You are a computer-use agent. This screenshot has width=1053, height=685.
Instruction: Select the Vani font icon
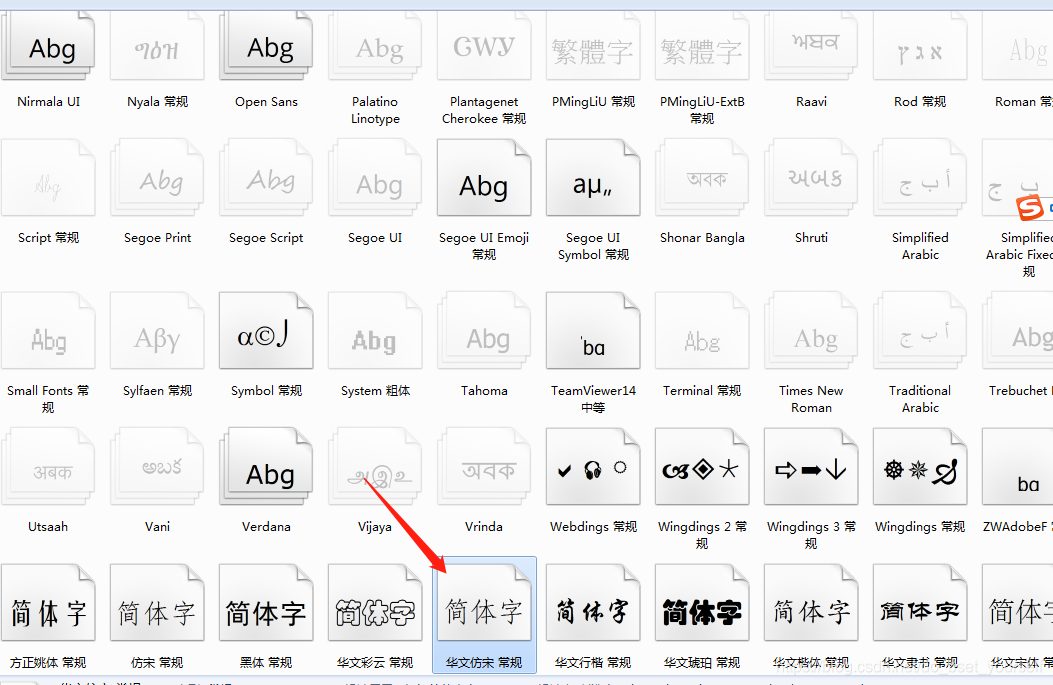(157, 467)
